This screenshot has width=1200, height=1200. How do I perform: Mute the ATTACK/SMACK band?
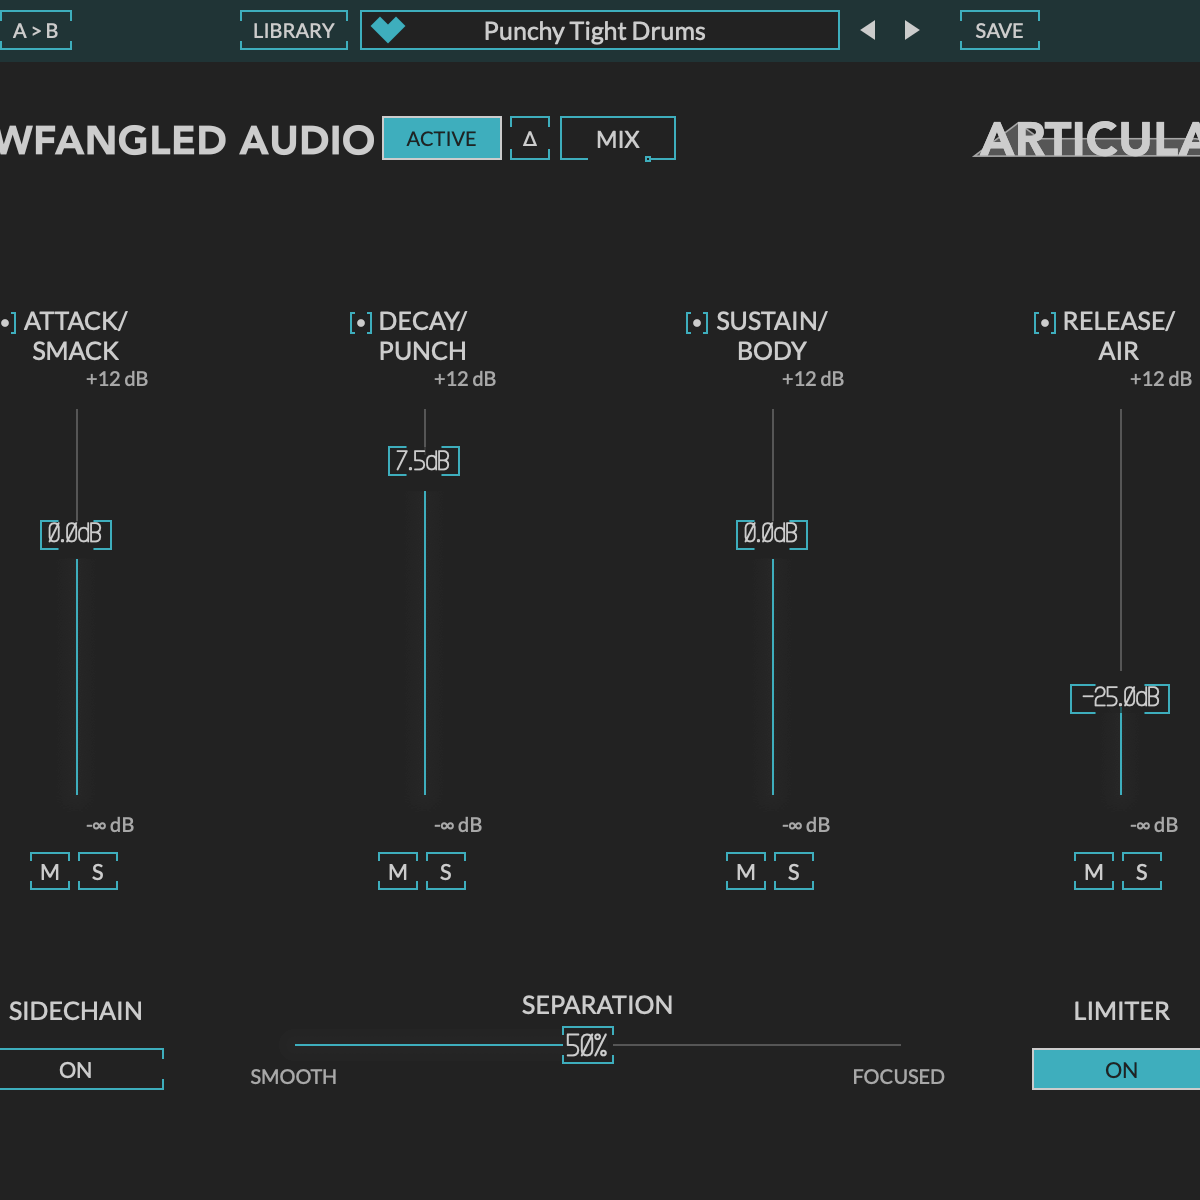[49, 872]
